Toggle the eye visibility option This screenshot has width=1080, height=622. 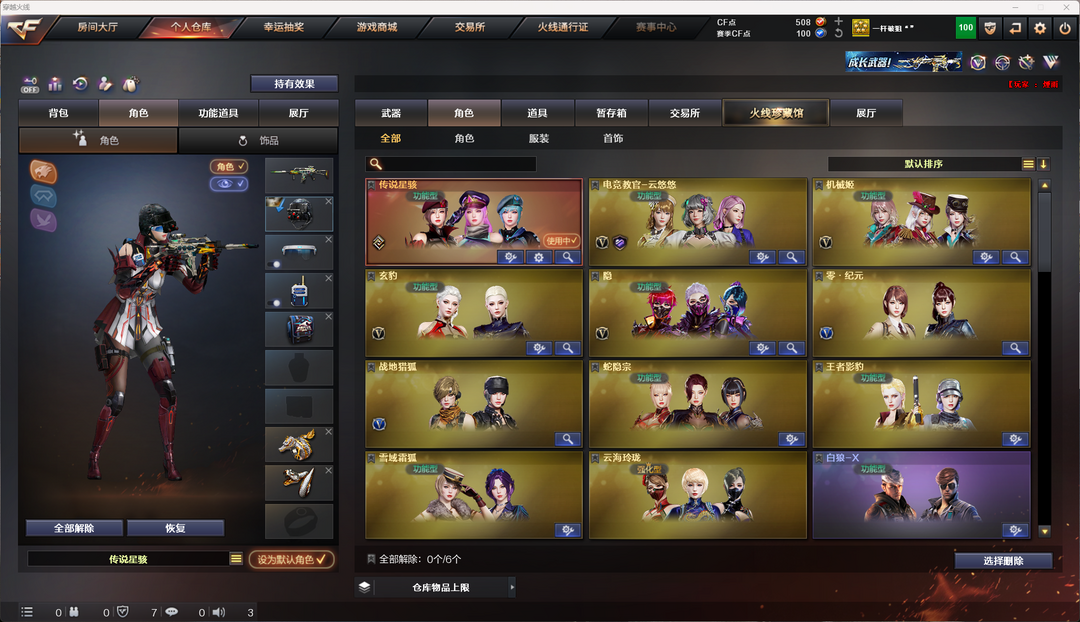[229, 184]
